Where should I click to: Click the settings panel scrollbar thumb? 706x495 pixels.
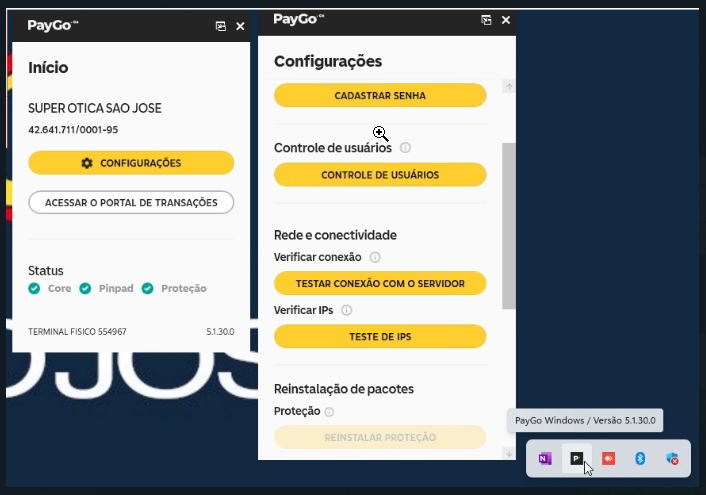[x=508, y=225]
